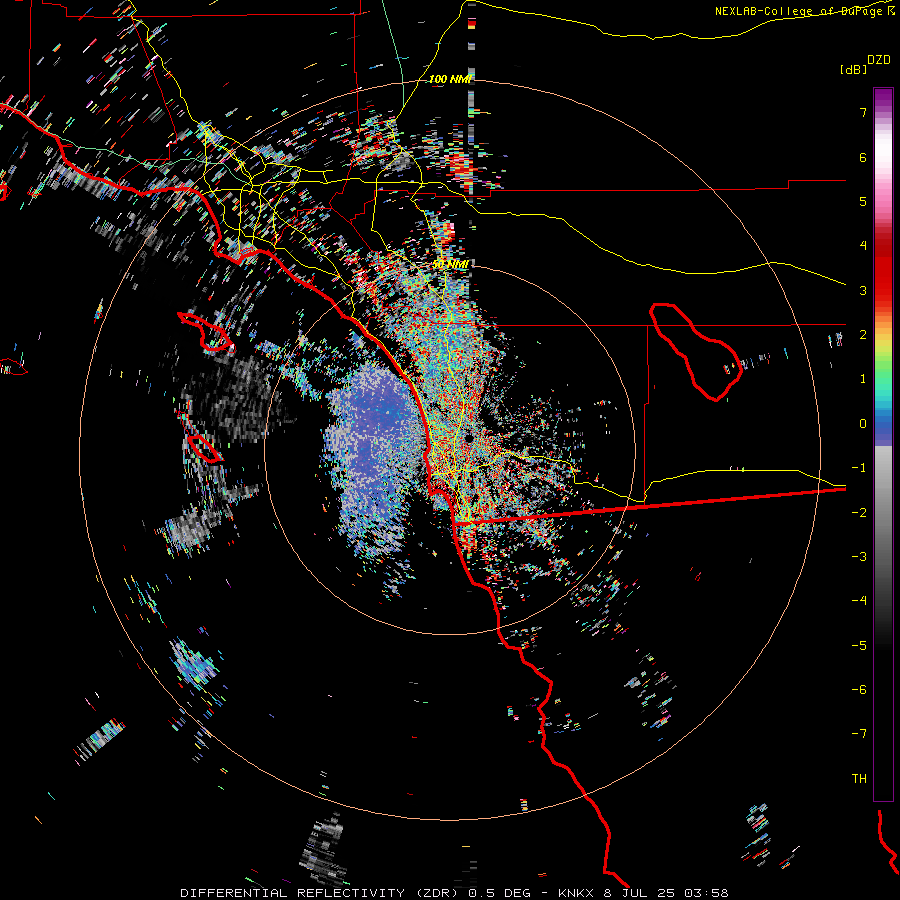The height and width of the screenshot is (900, 900).
Task: Click the 0 value on the color scale
Action: point(863,424)
